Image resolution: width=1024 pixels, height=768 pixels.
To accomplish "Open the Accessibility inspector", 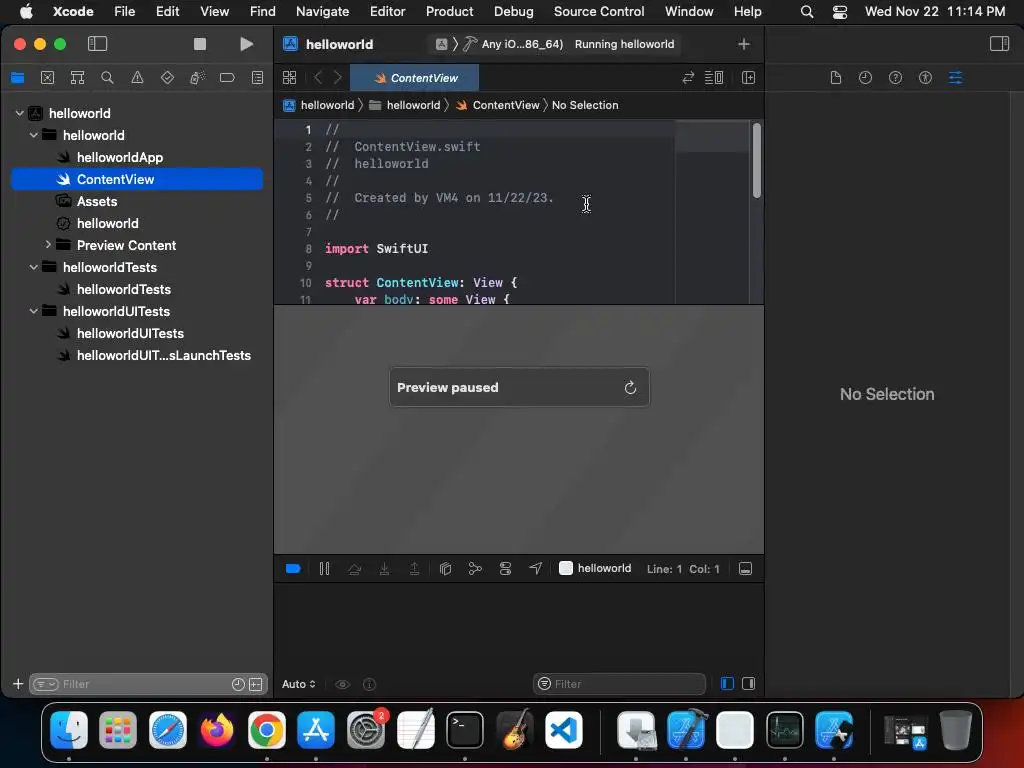I will [925, 78].
